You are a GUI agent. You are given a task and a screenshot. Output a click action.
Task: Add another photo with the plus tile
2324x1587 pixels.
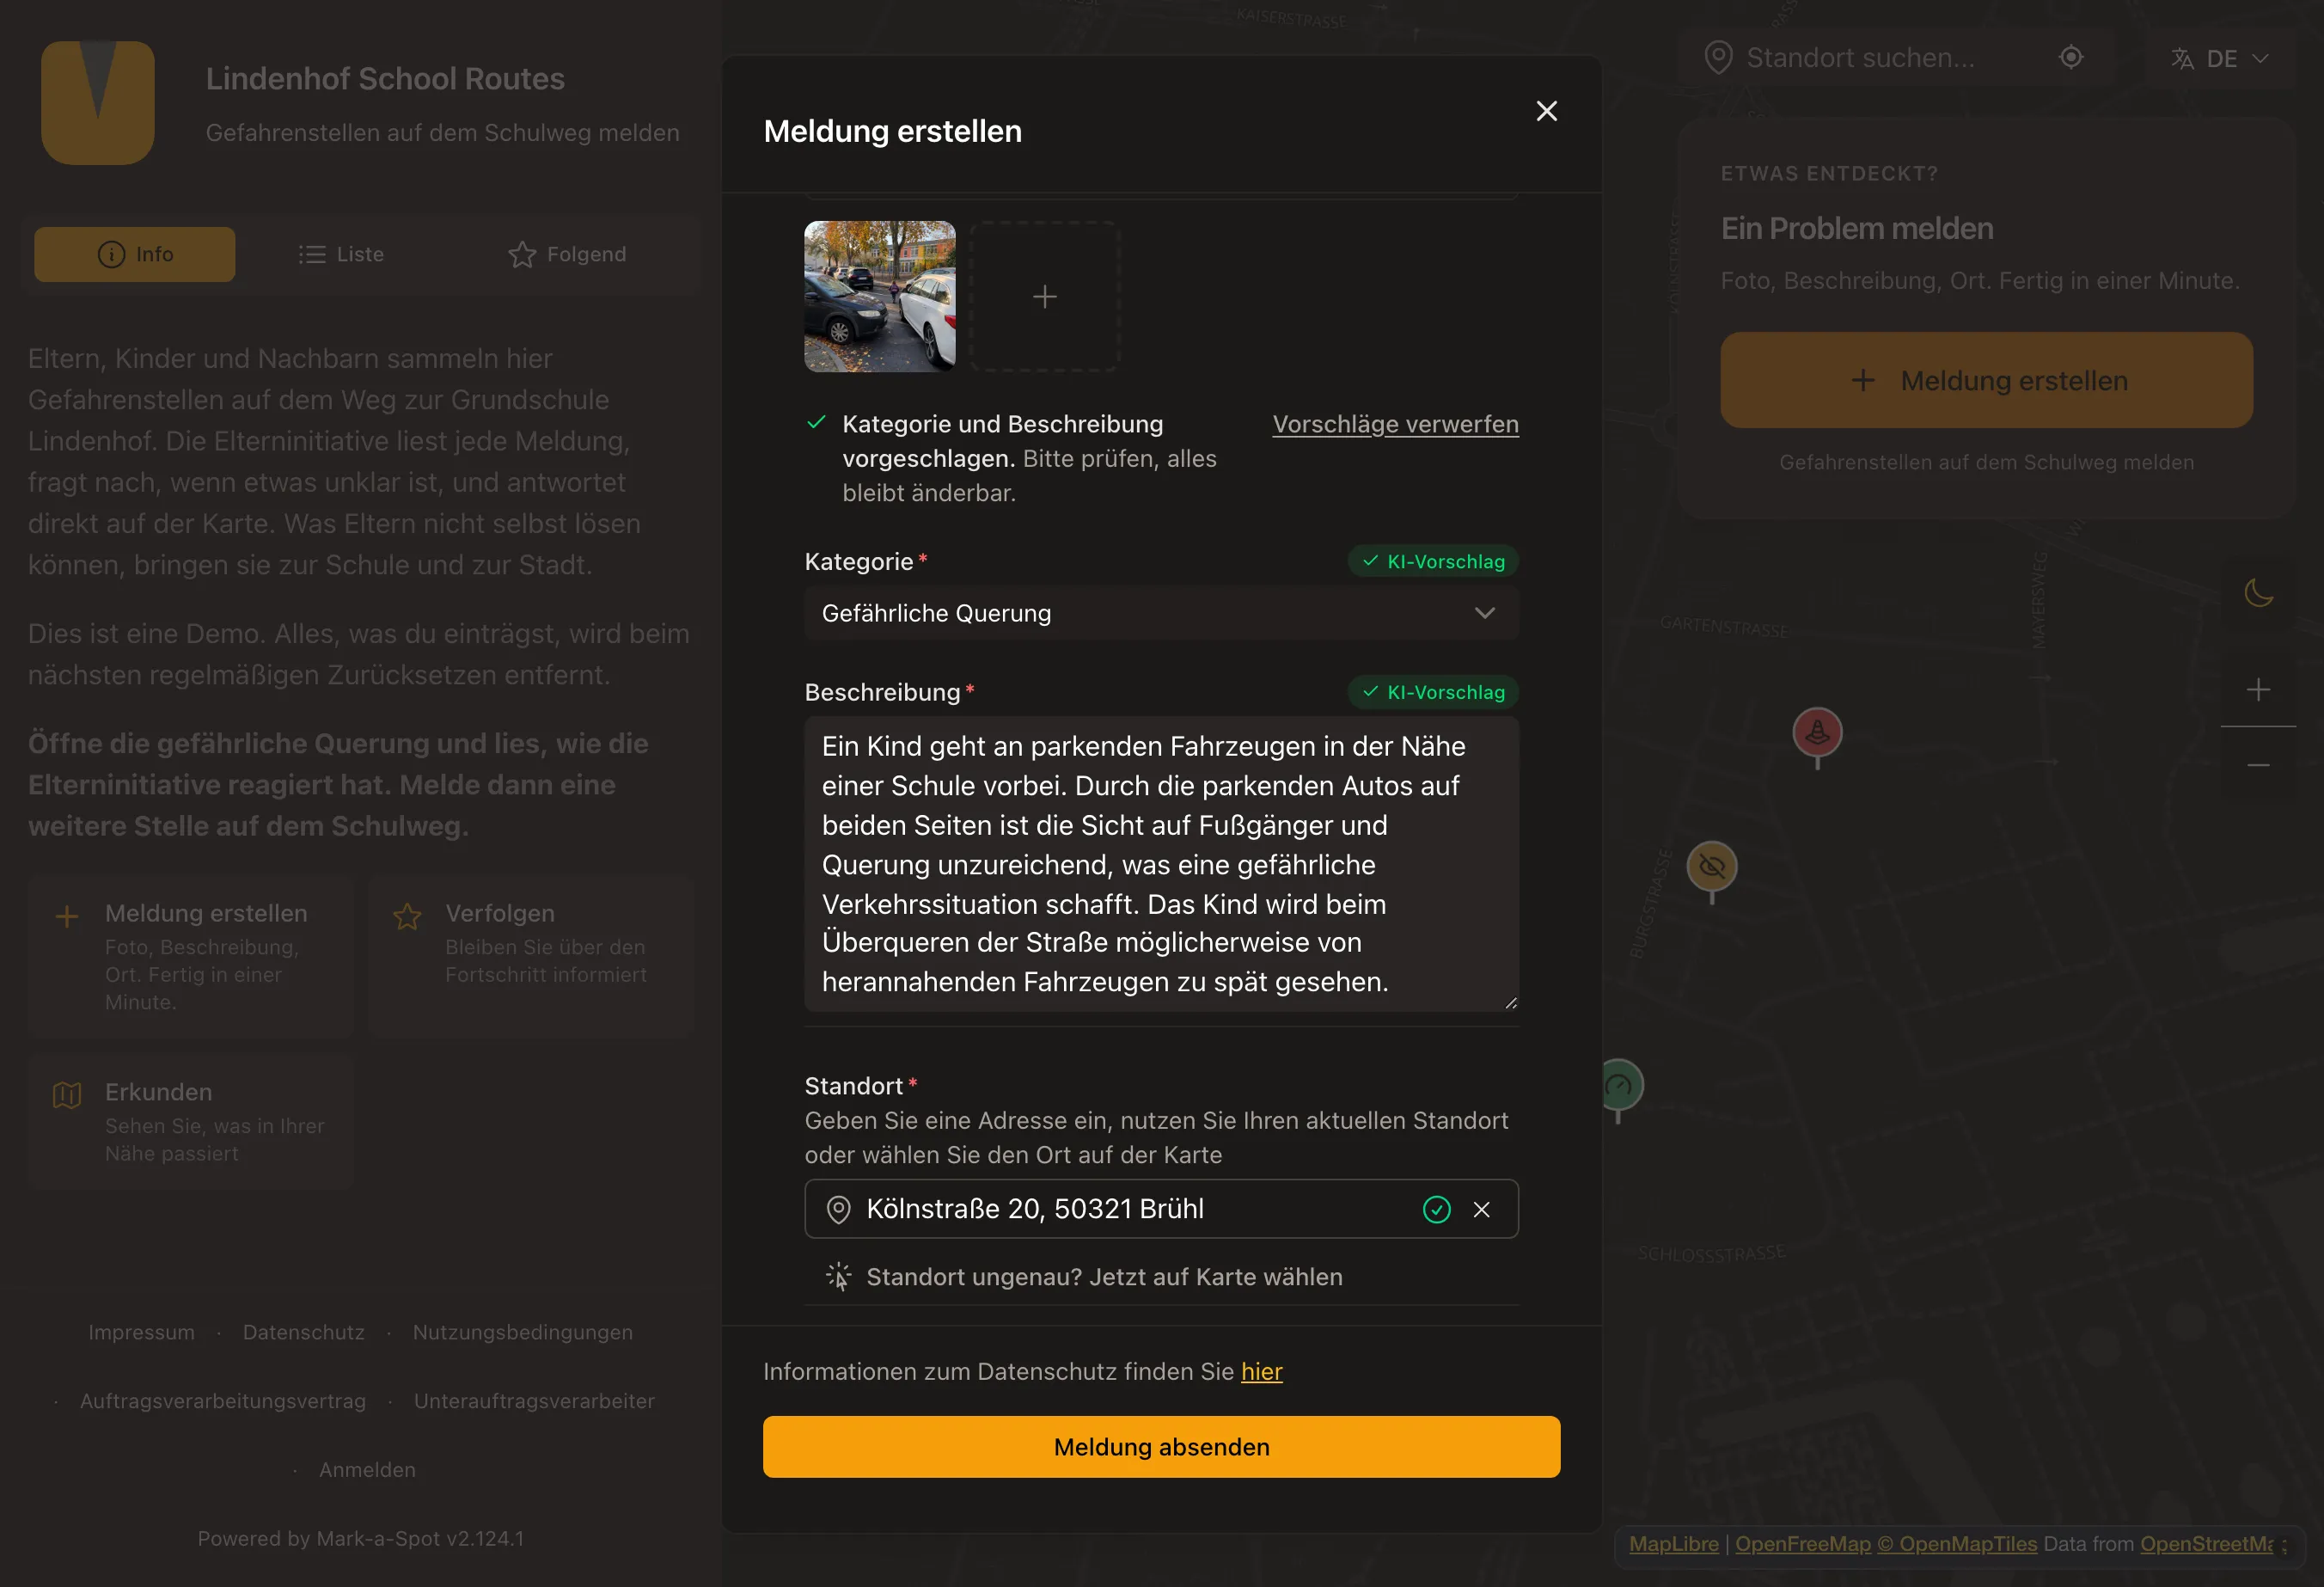[1045, 297]
